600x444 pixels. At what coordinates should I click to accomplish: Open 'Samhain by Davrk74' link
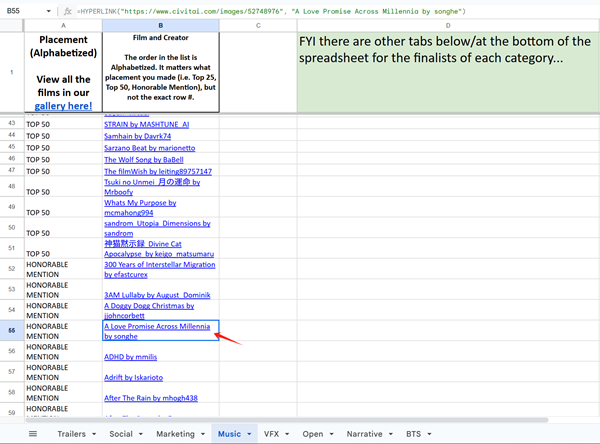pos(137,135)
